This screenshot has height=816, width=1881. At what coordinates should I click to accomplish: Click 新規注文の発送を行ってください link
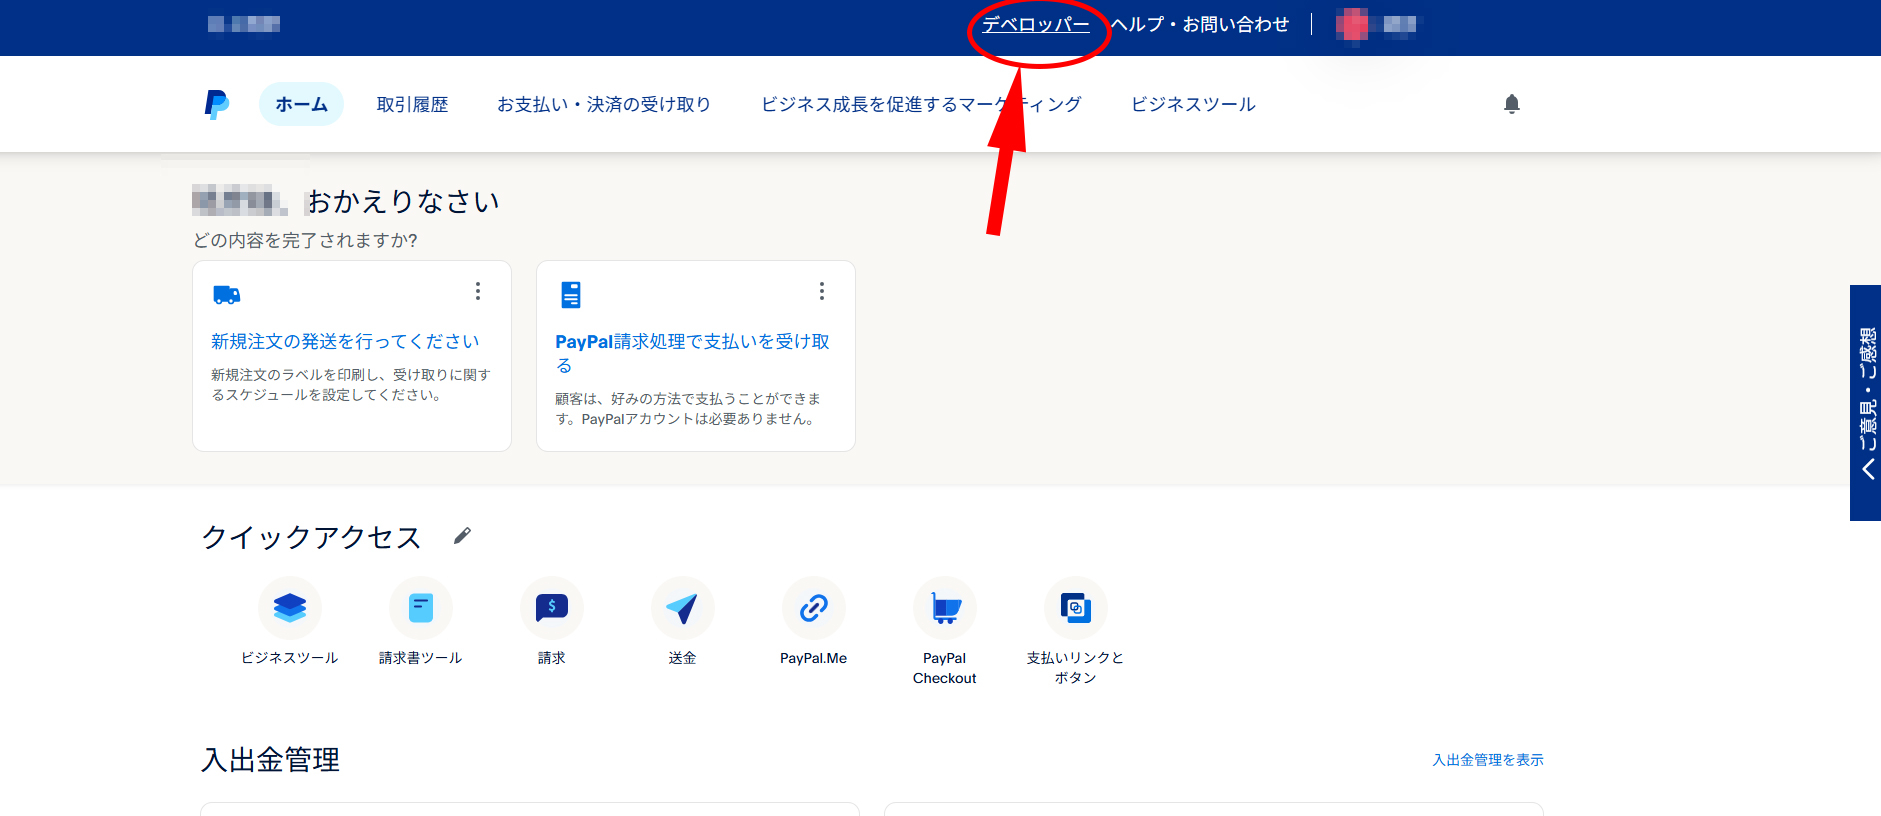(345, 342)
